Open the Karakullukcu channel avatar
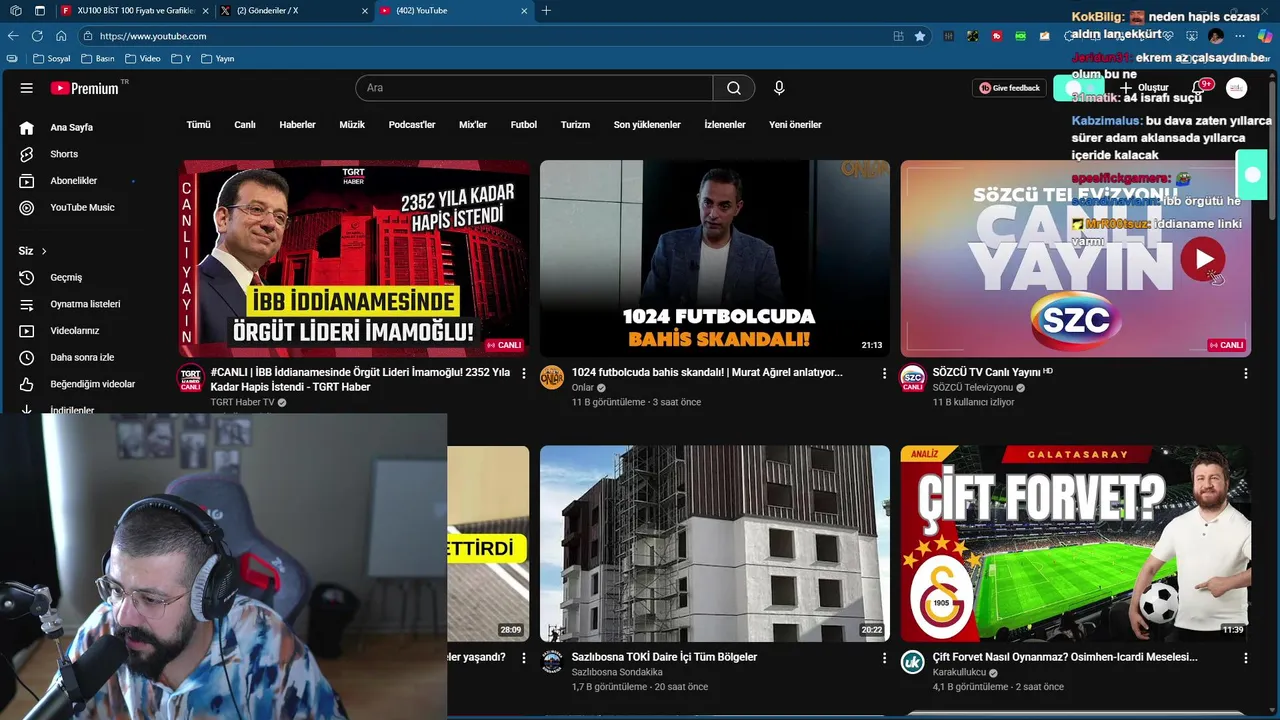 coord(913,662)
